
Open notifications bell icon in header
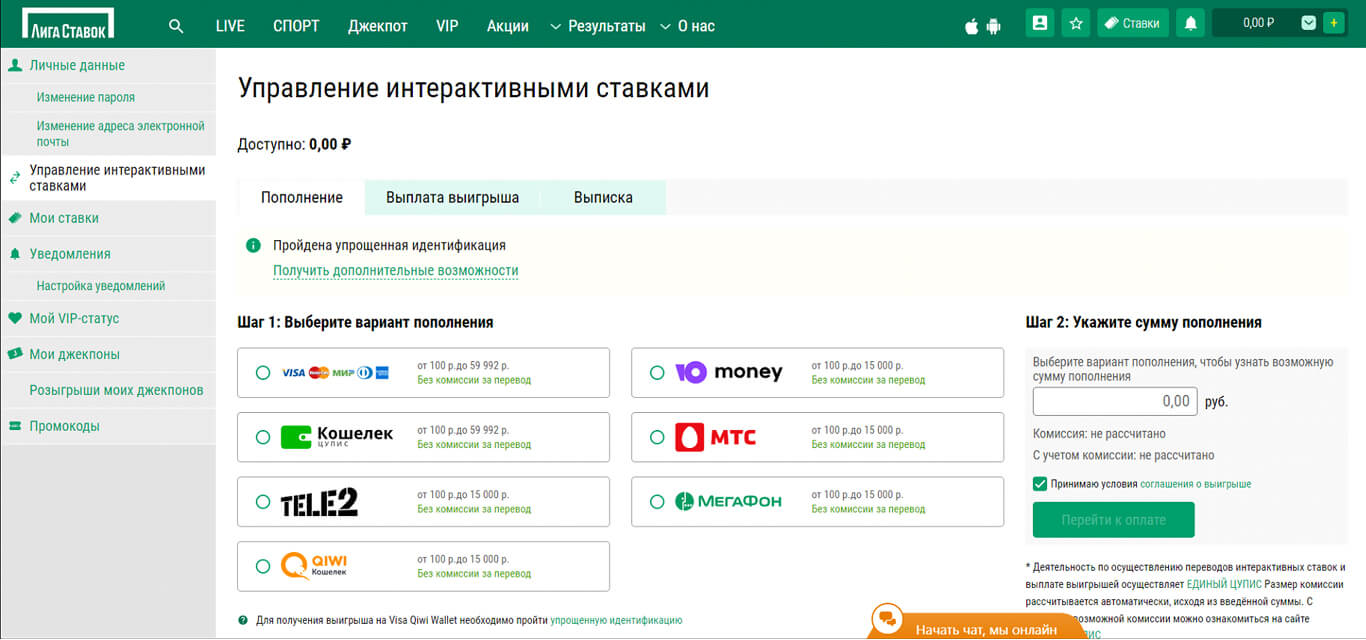(1190, 23)
